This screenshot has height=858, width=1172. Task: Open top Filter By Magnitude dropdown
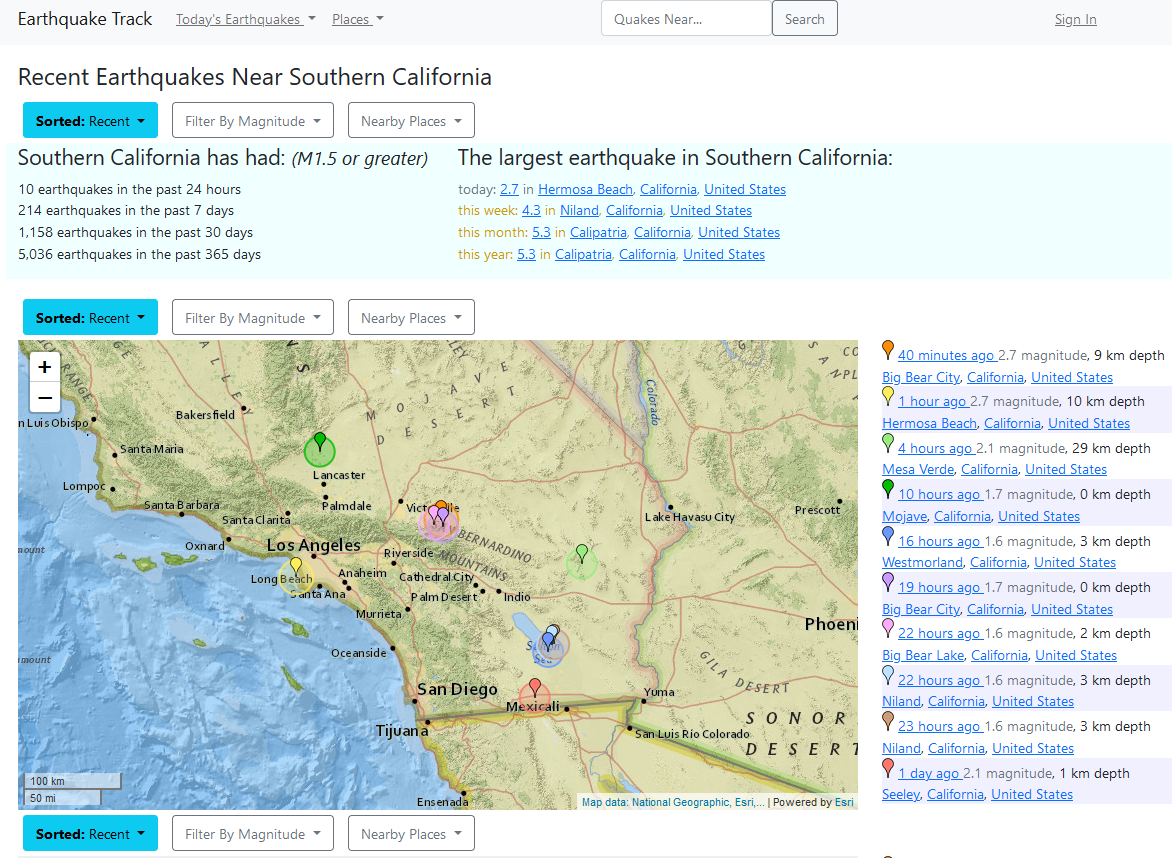click(253, 120)
